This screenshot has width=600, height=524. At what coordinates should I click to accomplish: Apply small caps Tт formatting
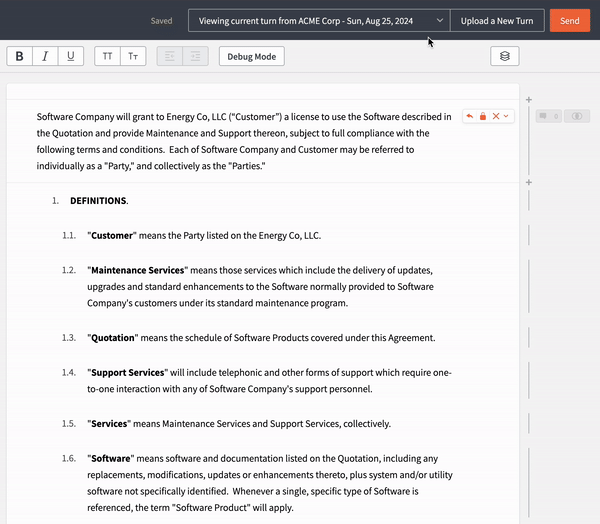[133, 56]
